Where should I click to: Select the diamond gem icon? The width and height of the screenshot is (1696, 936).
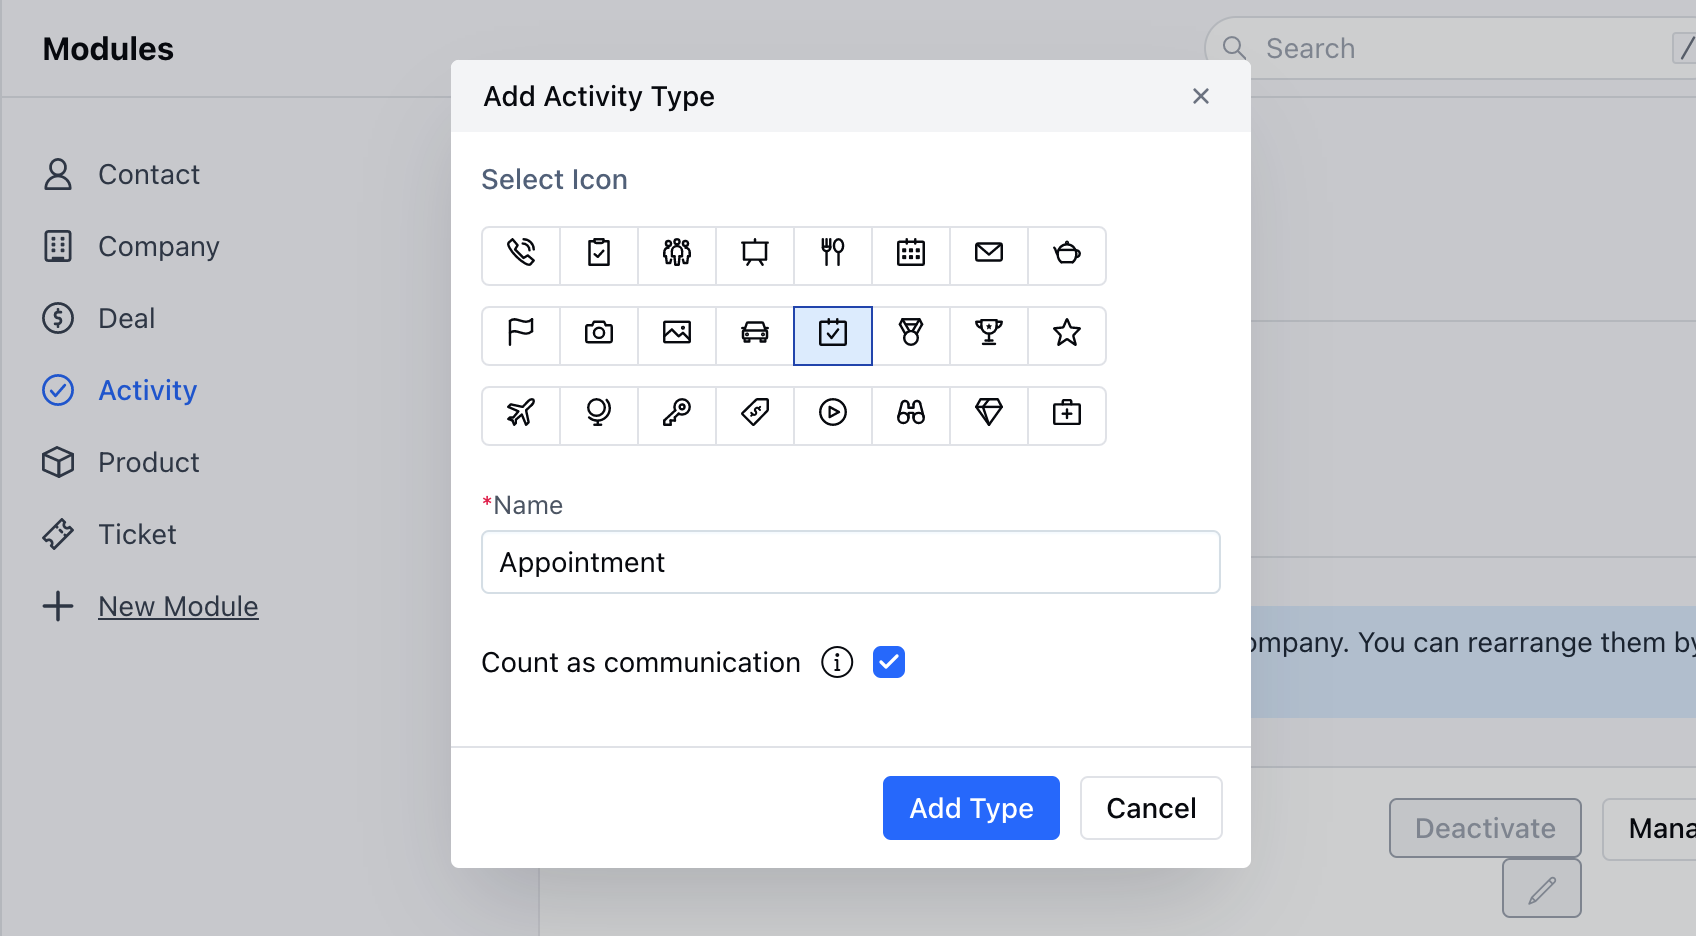988,413
